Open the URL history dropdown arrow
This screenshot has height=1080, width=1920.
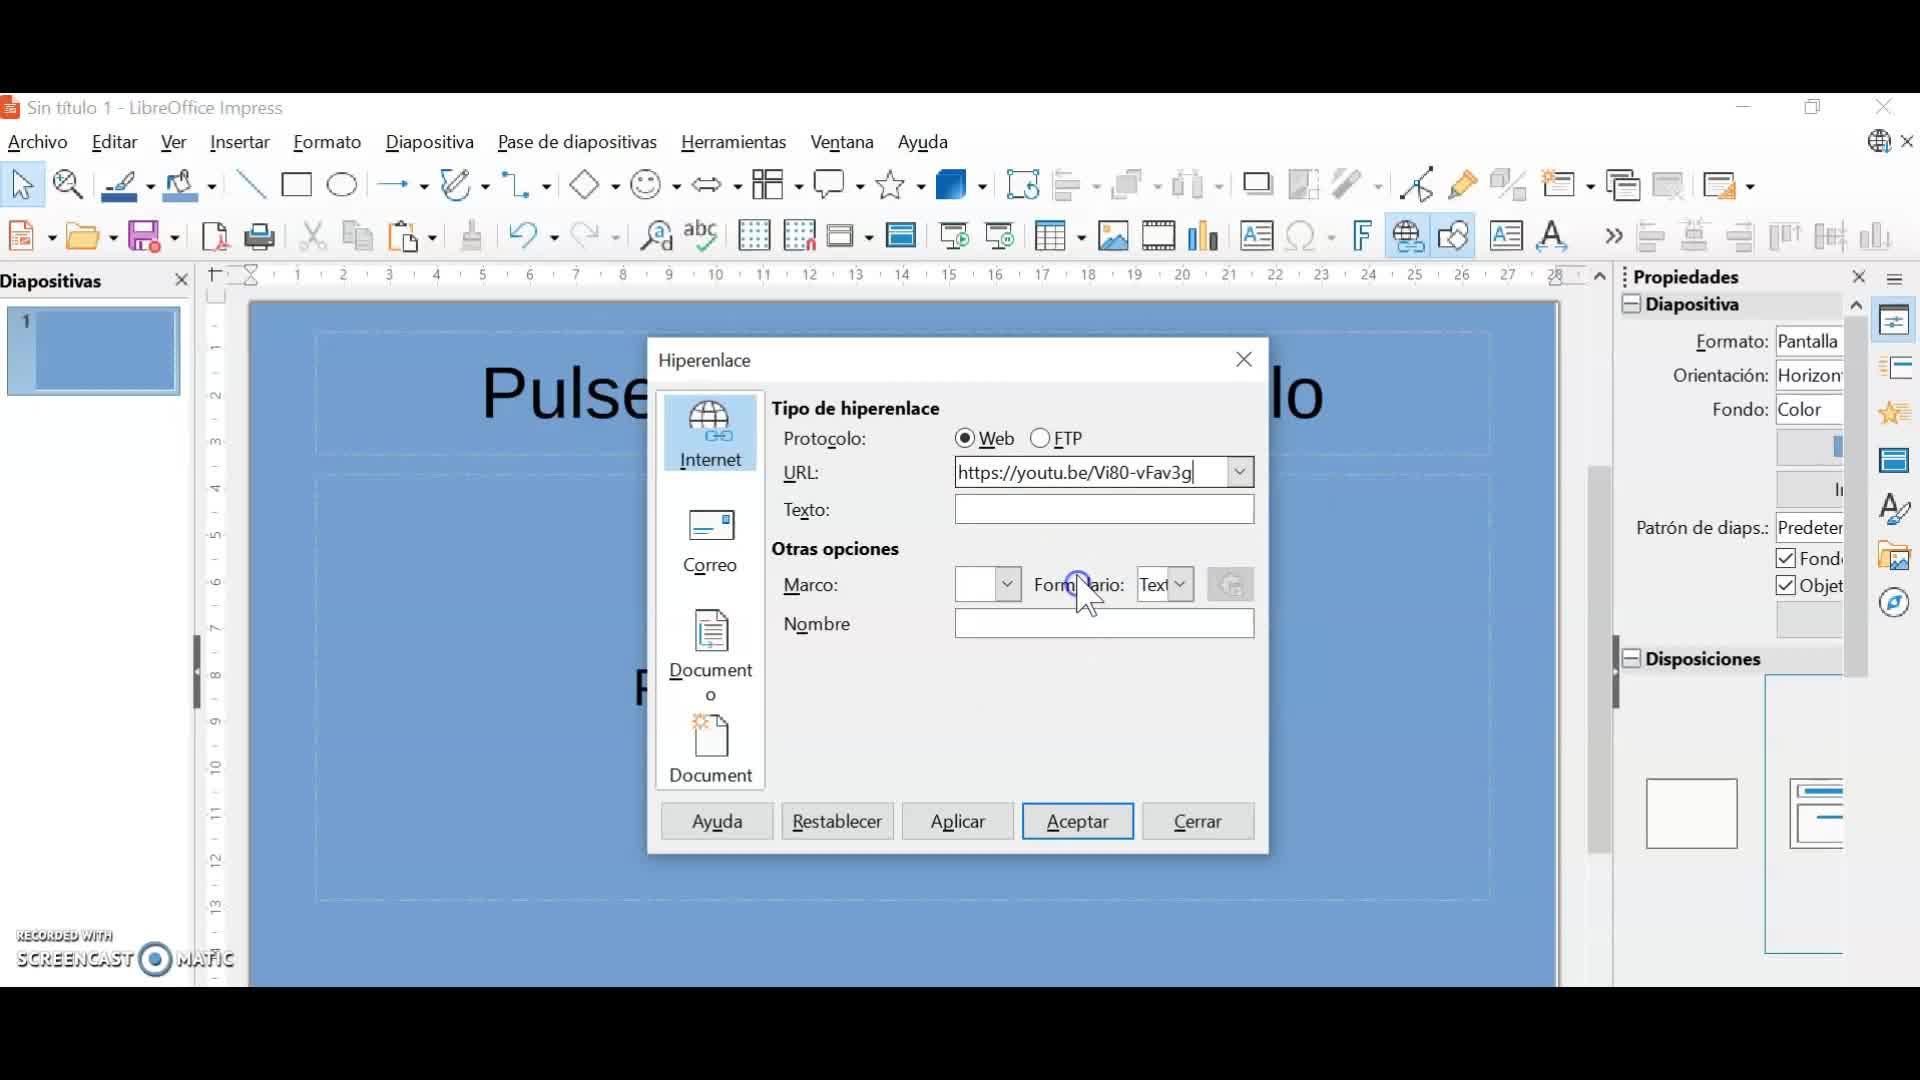pyautogui.click(x=1240, y=472)
